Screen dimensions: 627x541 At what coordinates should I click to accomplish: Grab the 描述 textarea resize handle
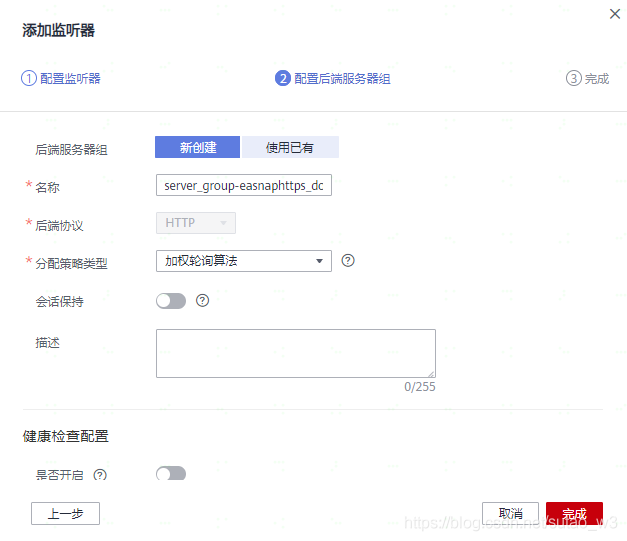pyautogui.click(x=431, y=374)
